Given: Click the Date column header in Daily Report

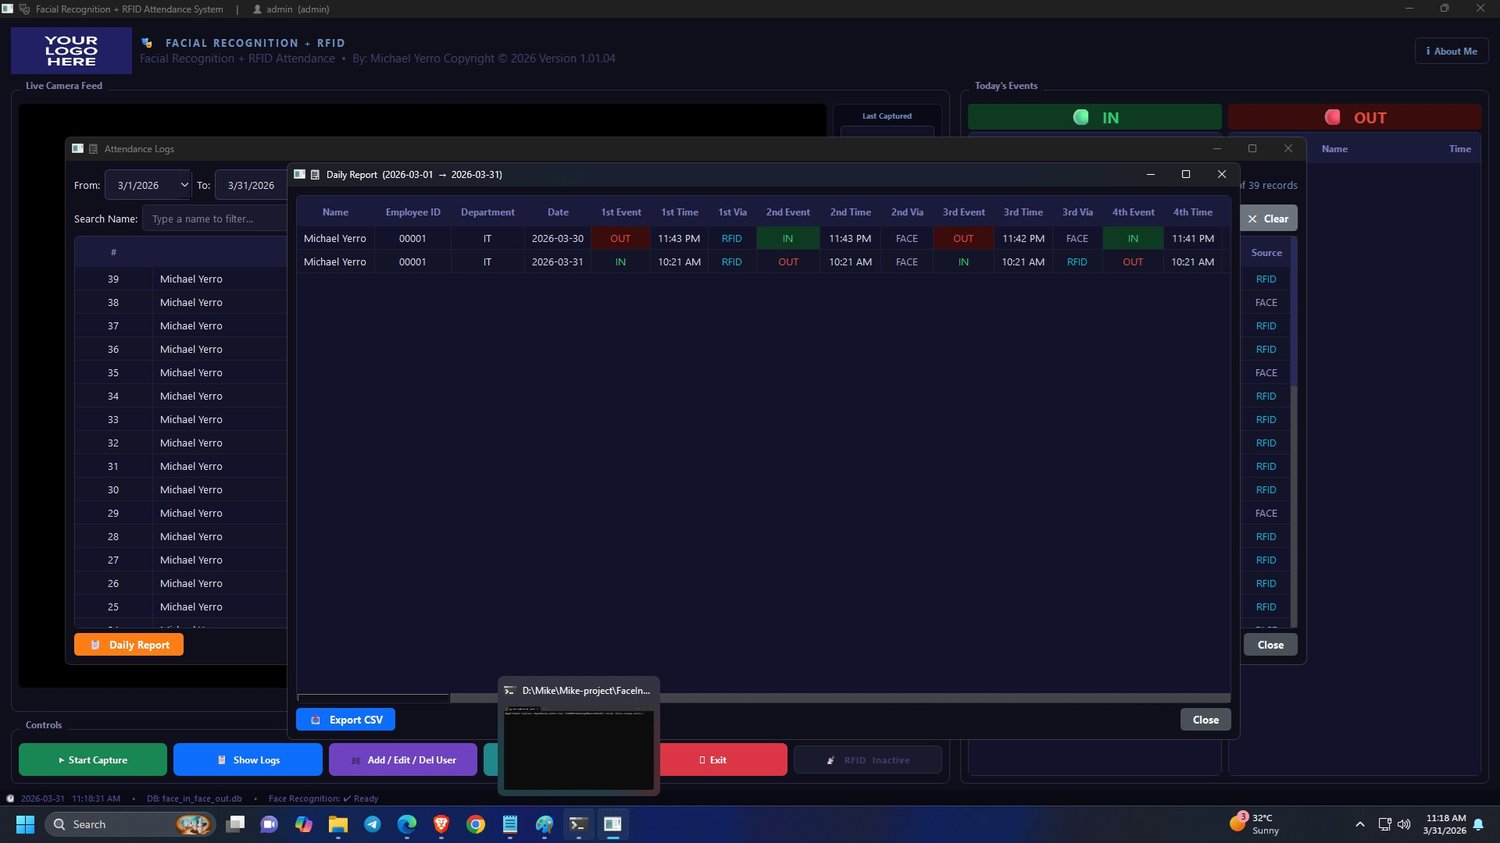Looking at the screenshot, I should point(558,212).
